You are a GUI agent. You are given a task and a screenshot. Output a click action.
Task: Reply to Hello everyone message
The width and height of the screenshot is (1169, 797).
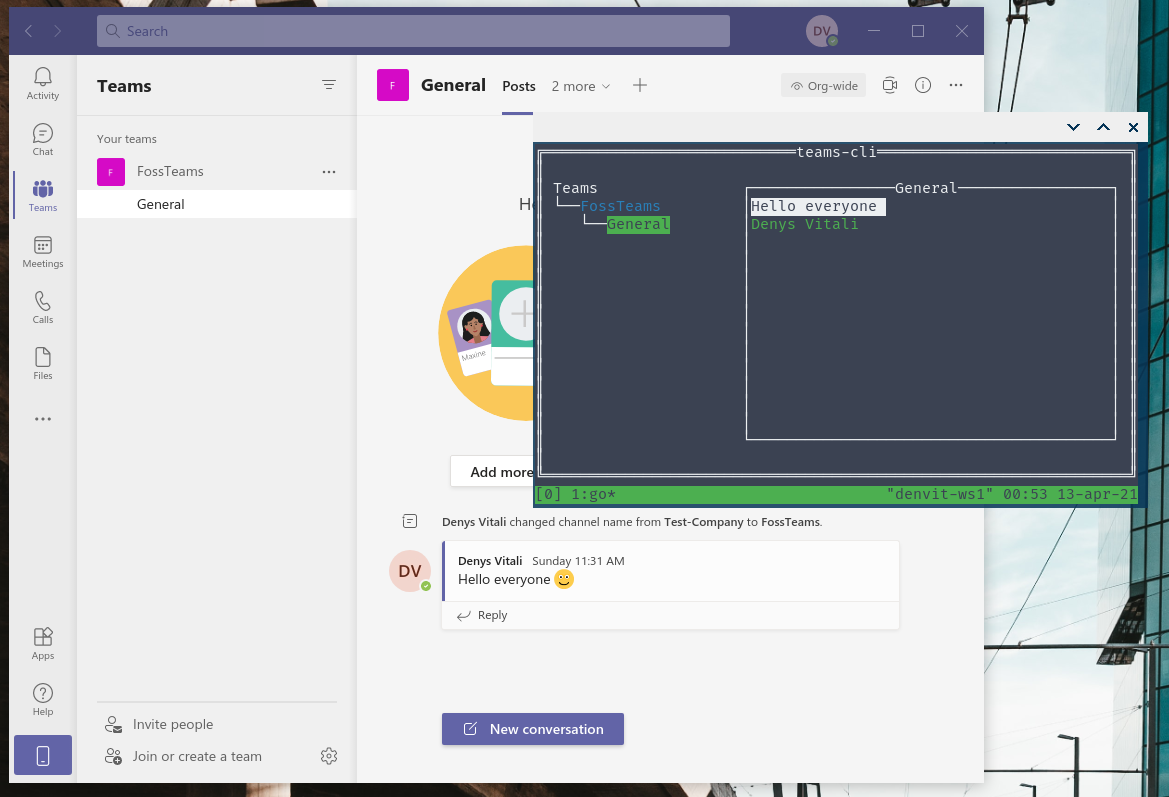point(482,615)
